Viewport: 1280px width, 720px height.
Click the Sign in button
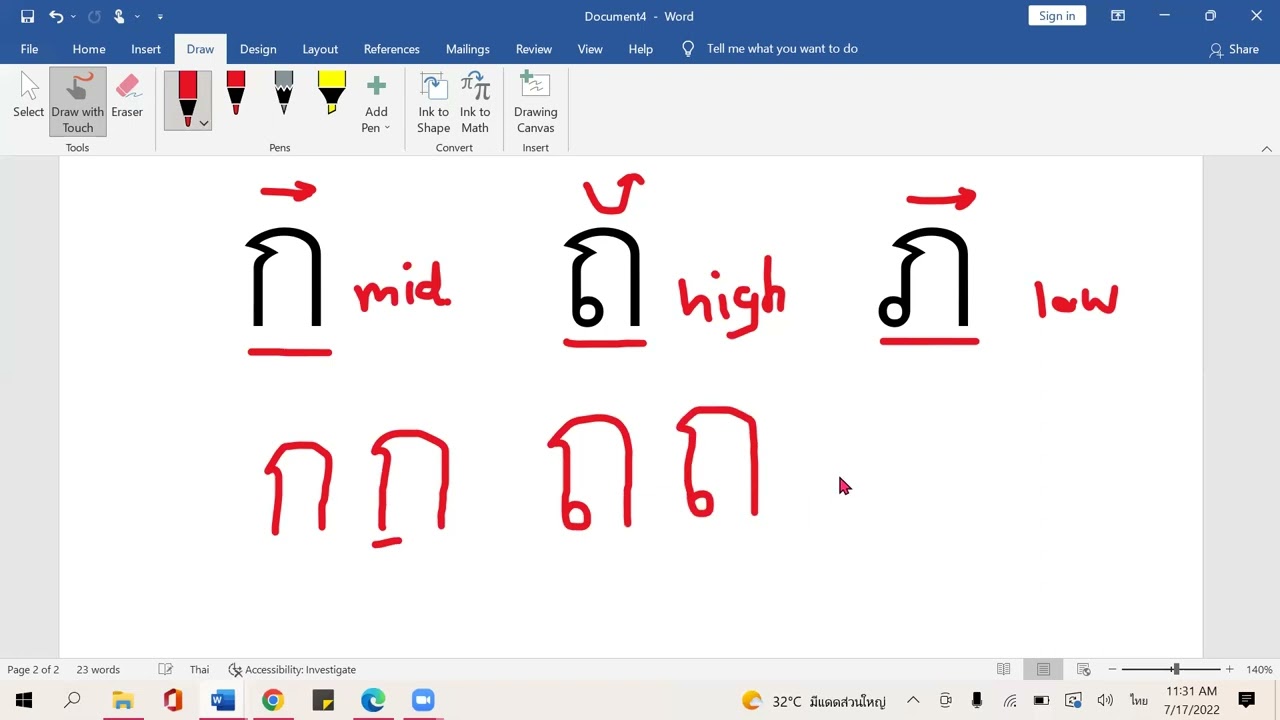(1057, 16)
